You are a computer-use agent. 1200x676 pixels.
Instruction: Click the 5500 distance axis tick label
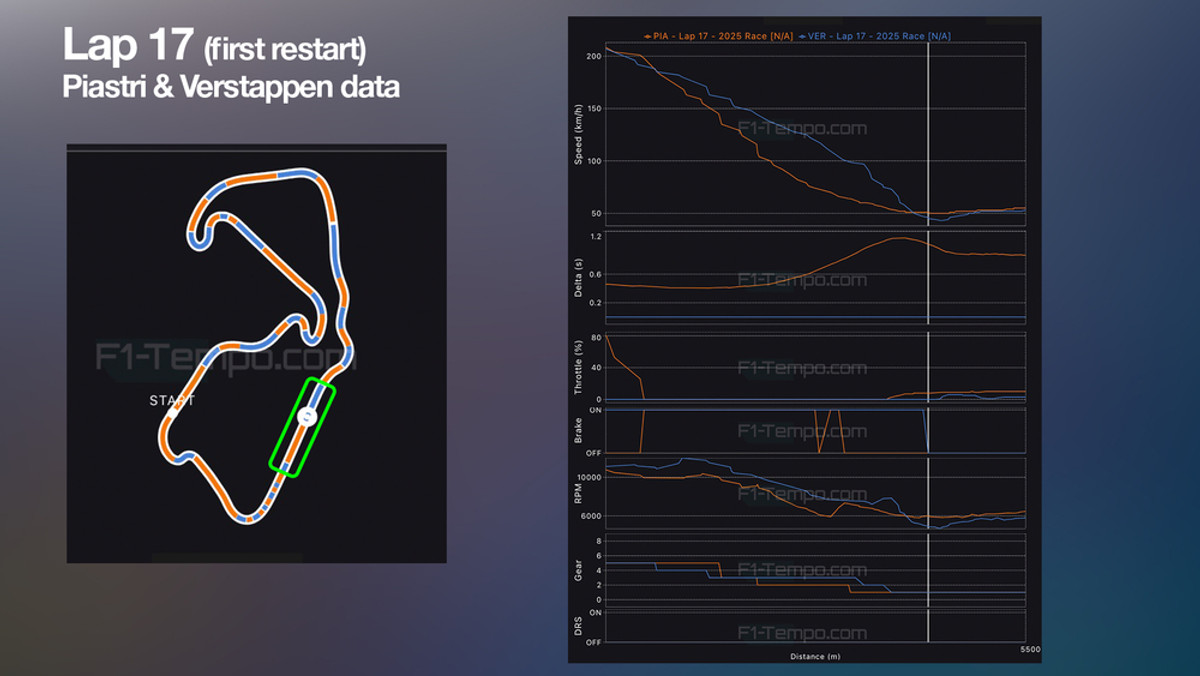pos(1029,650)
